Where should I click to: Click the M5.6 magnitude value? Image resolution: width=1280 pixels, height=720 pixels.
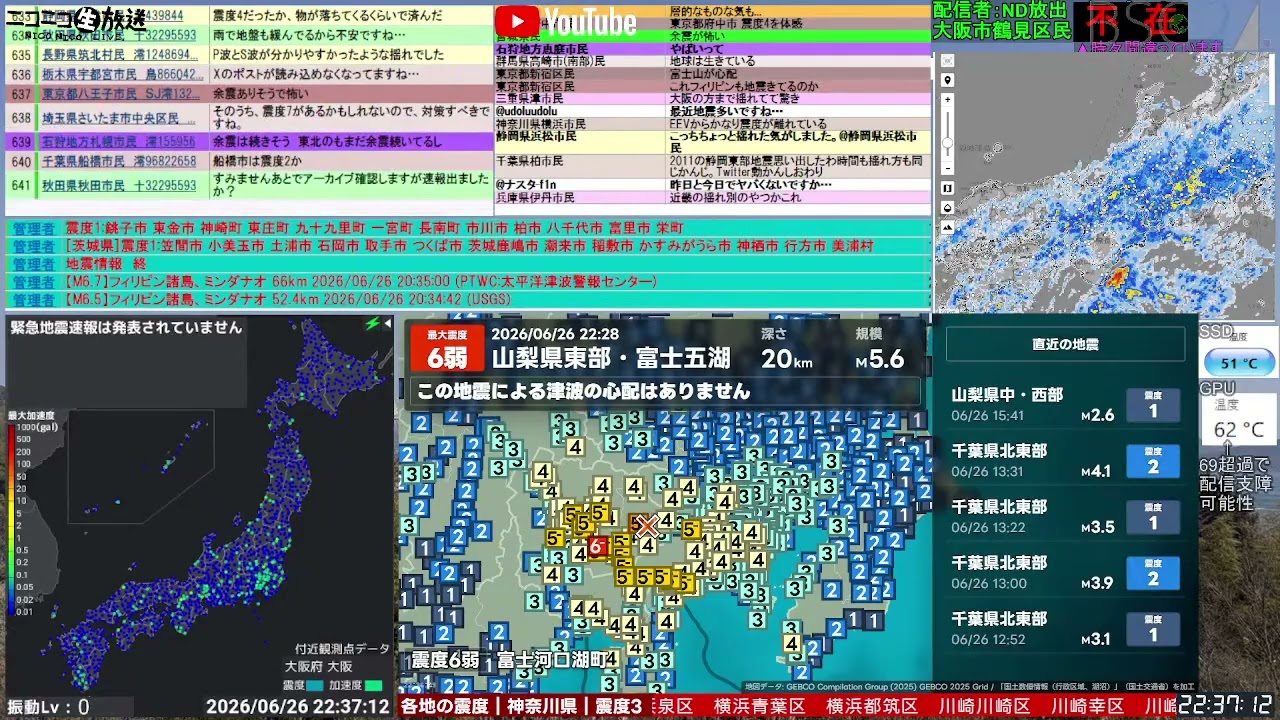point(879,359)
